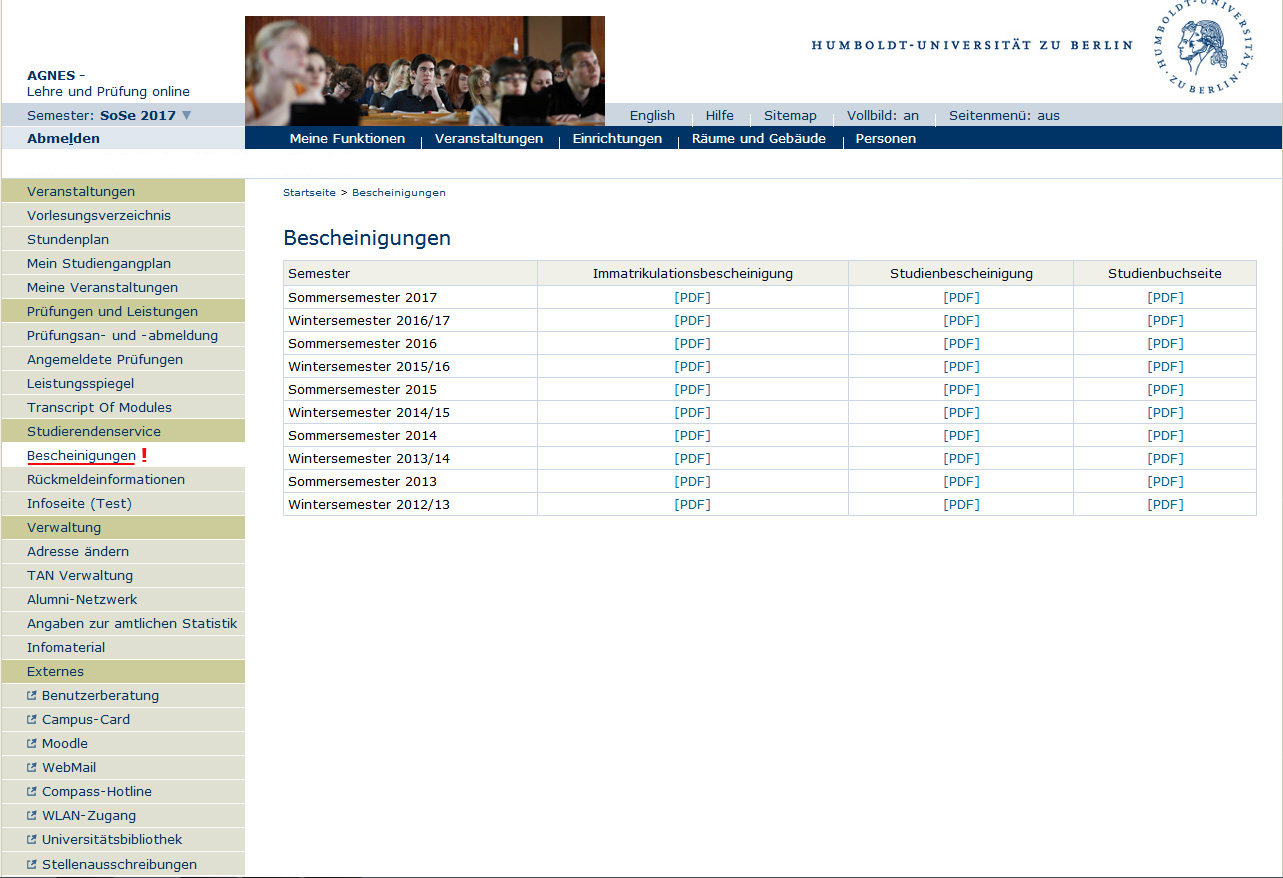Toggle the Seitenmenü: aus side menu option
This screenshot has height=878, width=1283.
point(1003,115)
